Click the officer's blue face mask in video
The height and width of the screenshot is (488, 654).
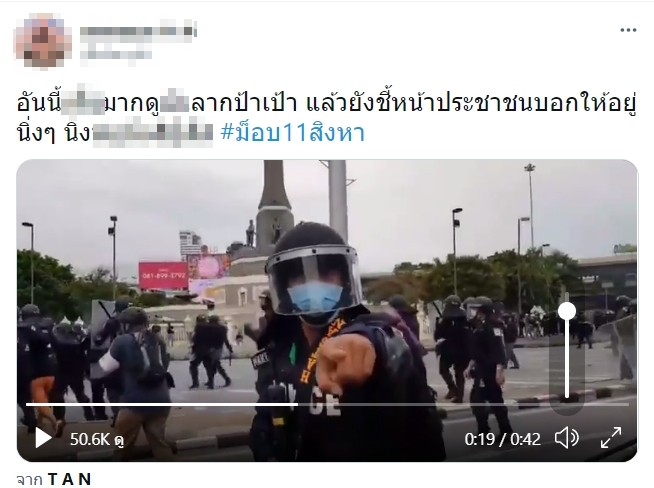[x=315, y=297]
